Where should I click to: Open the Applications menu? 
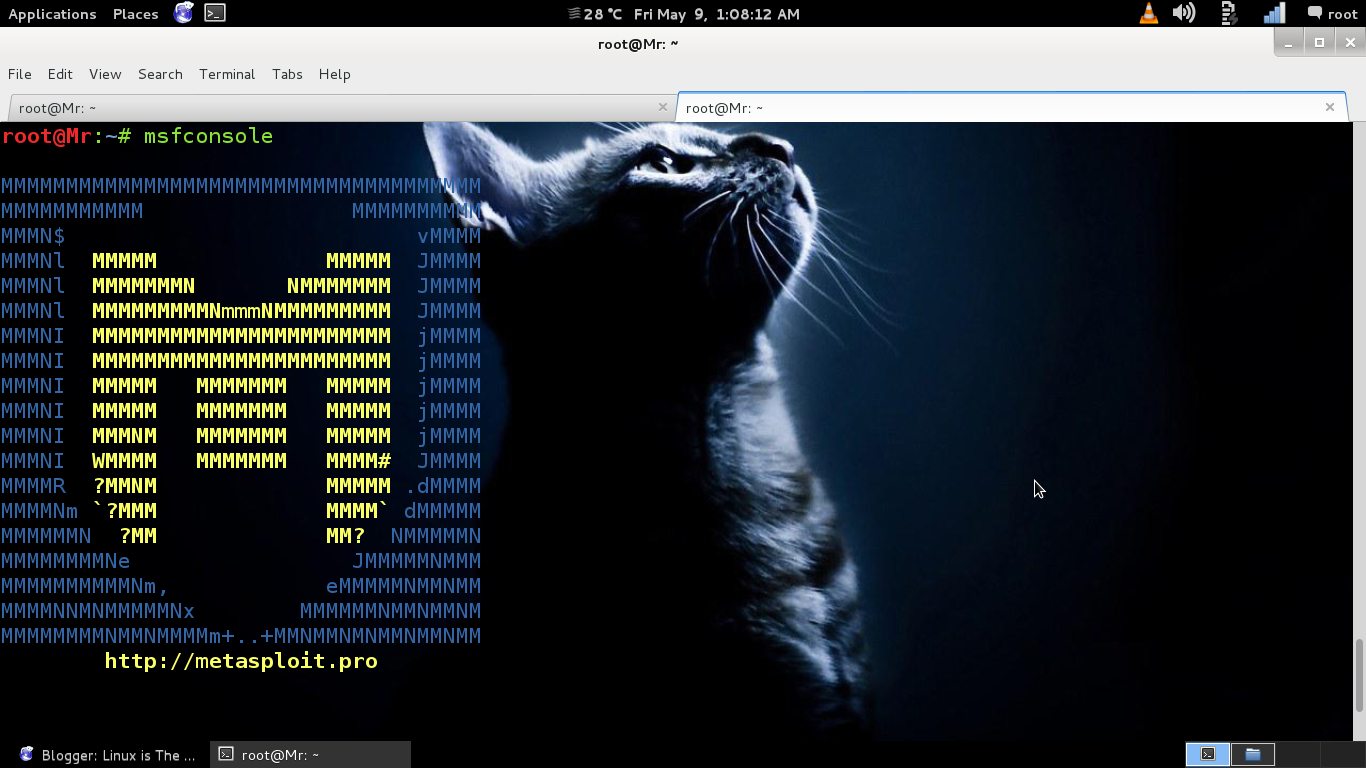coord(52,13)
